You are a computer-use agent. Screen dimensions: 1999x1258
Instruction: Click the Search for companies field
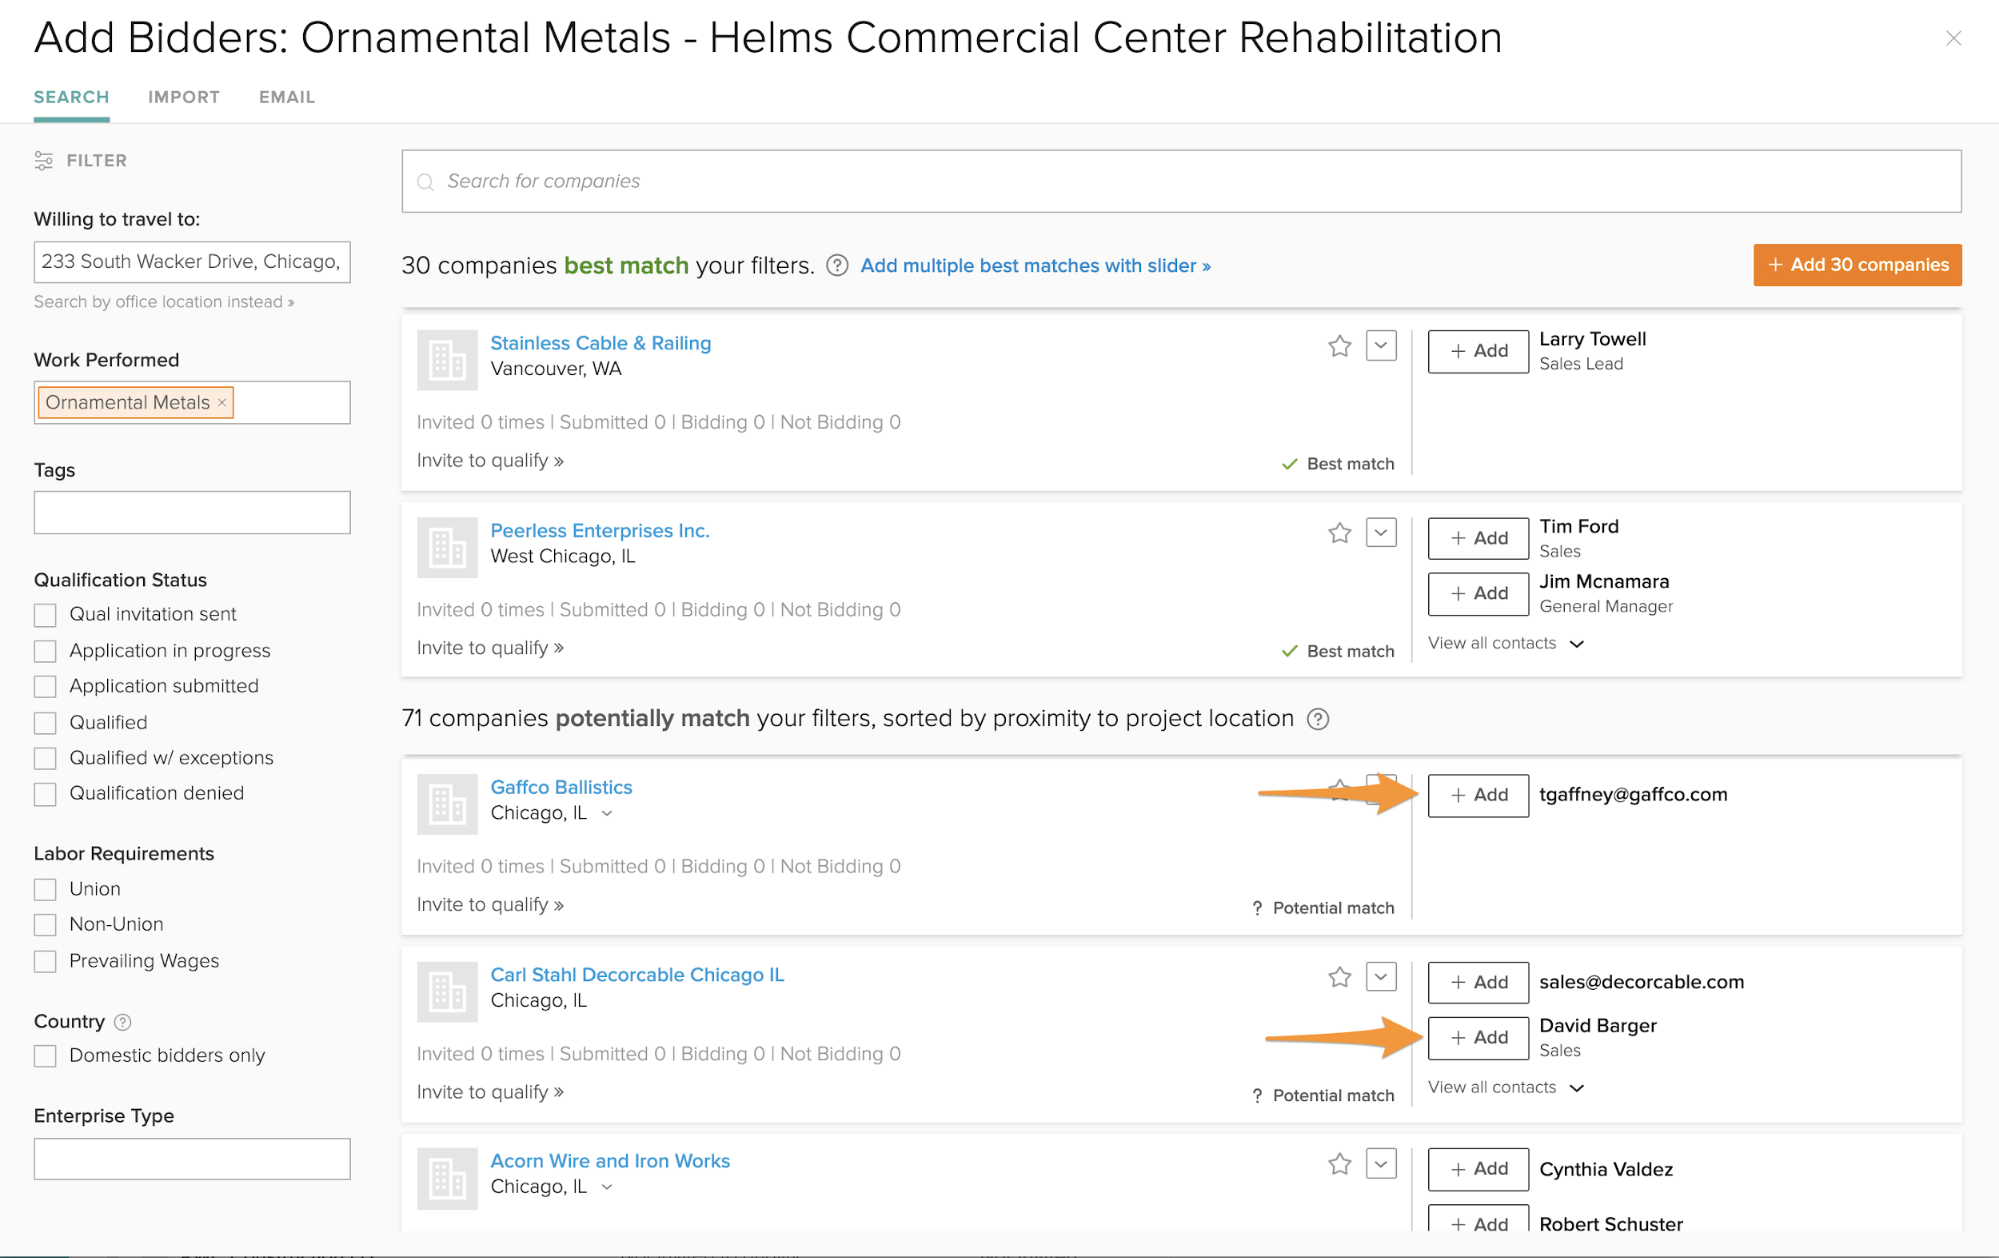pos(1180,181)
